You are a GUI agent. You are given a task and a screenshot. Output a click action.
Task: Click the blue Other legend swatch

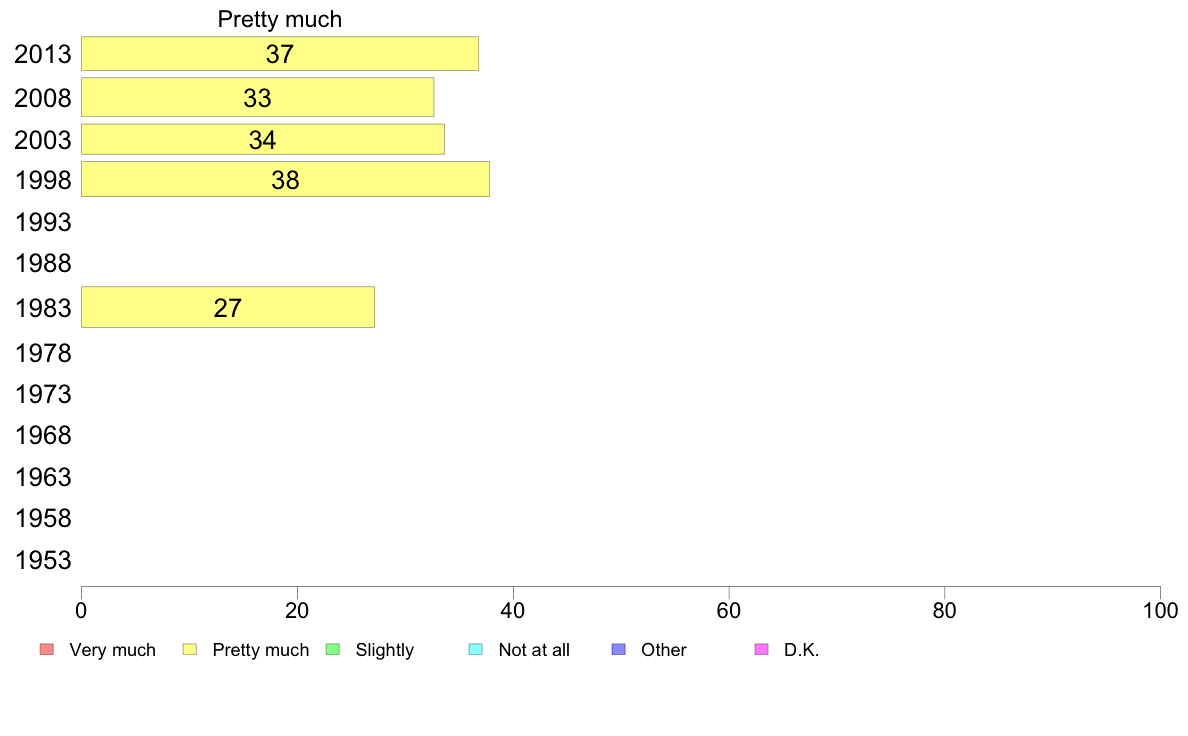[619, 650]
